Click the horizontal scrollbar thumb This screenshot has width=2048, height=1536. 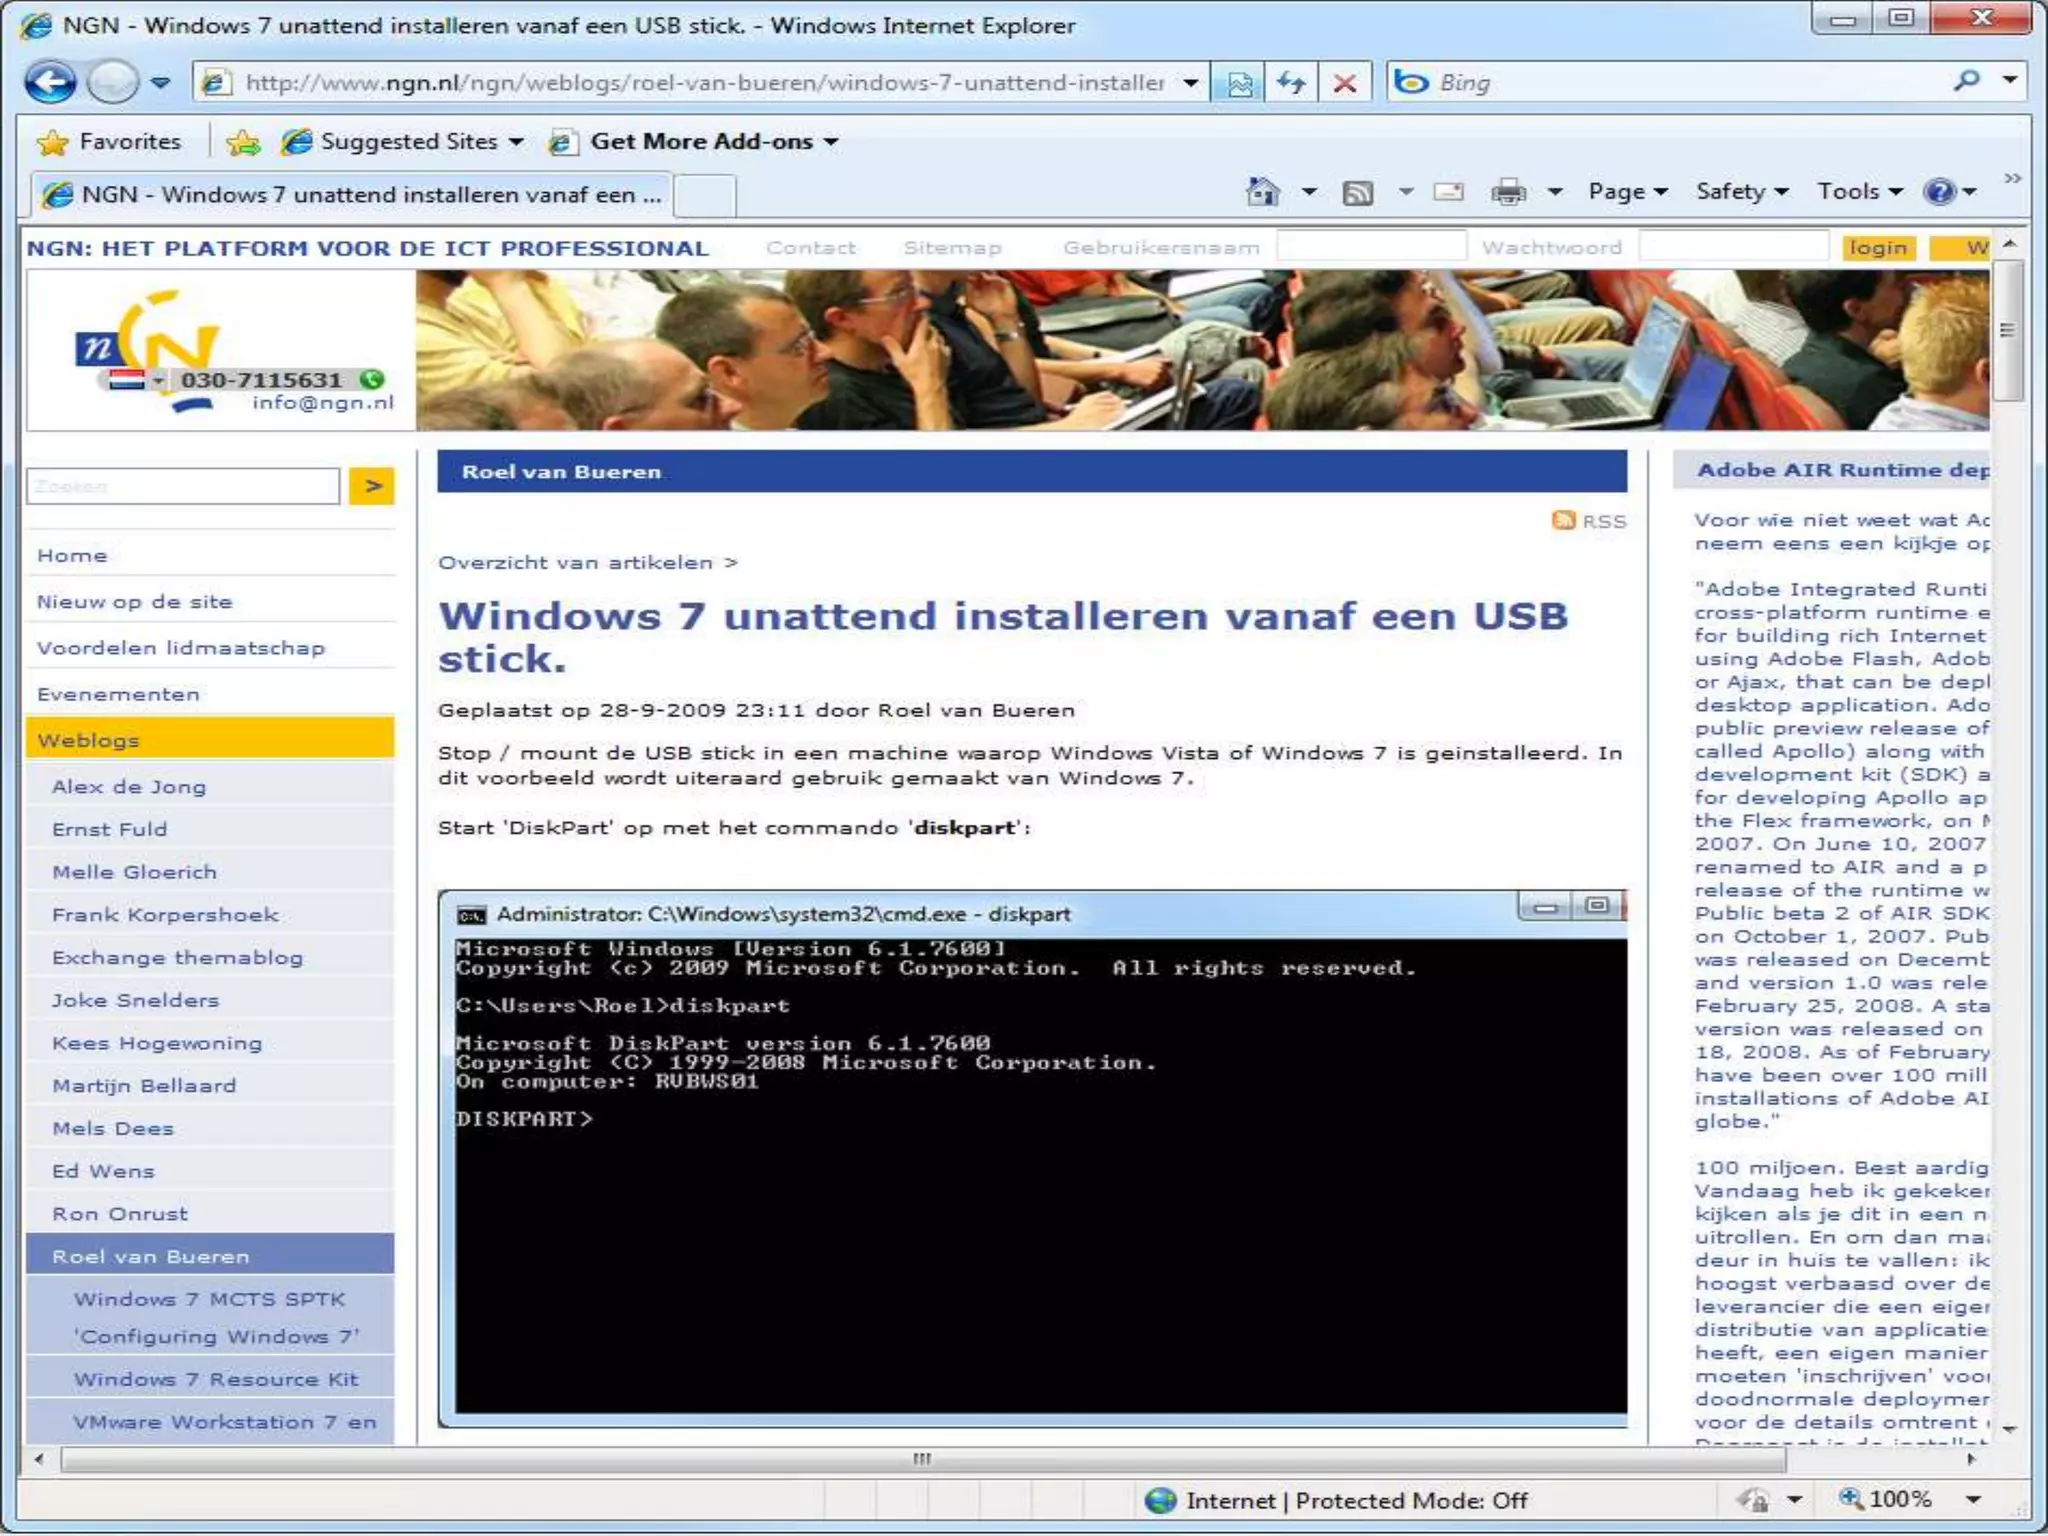coord(921,1459)
